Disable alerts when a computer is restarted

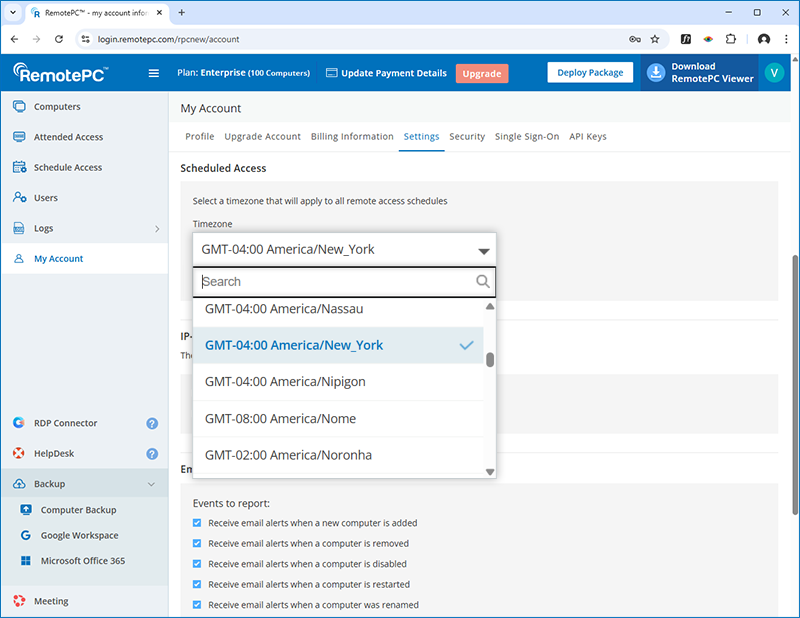point(197,585)
